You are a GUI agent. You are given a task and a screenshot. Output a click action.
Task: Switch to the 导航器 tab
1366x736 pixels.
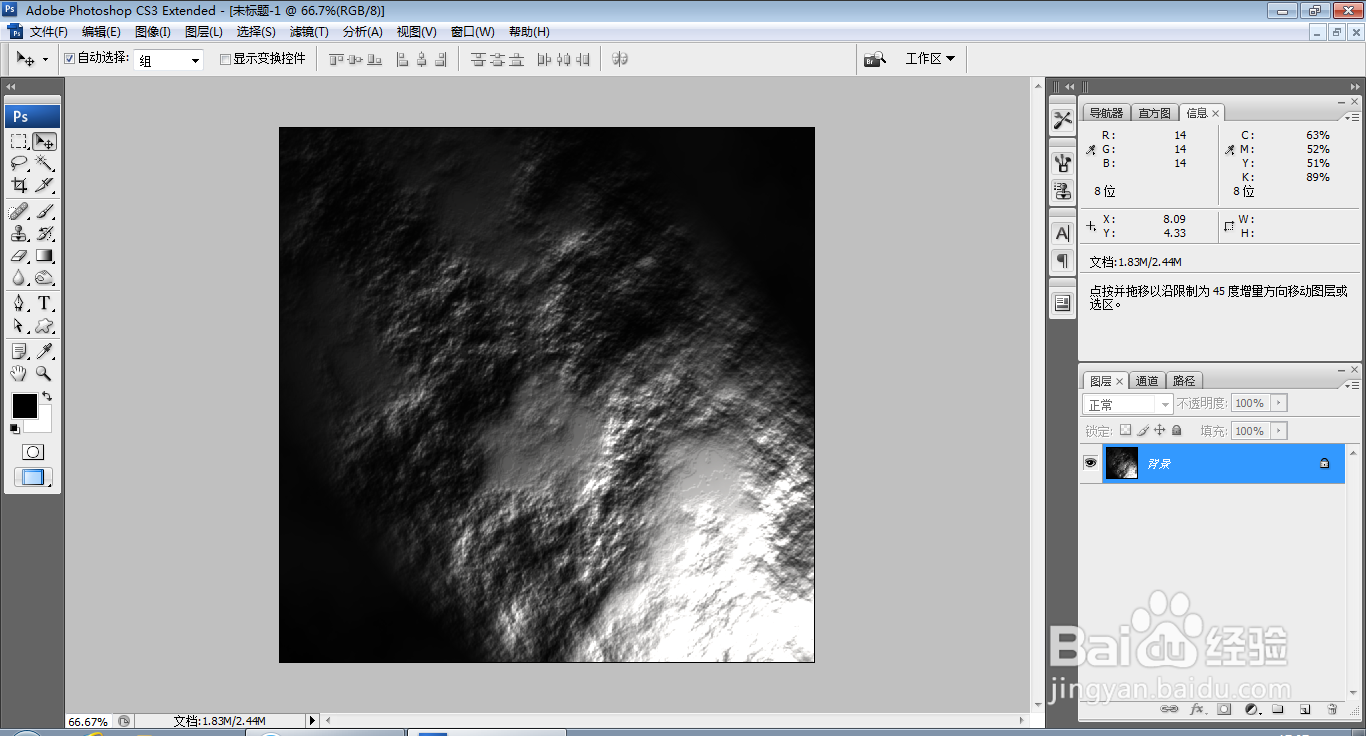(1106, 113)
